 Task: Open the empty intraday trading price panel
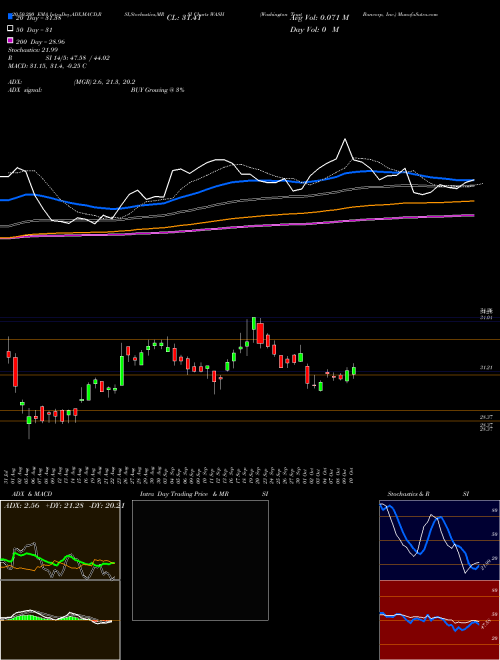tap(200, 560)
